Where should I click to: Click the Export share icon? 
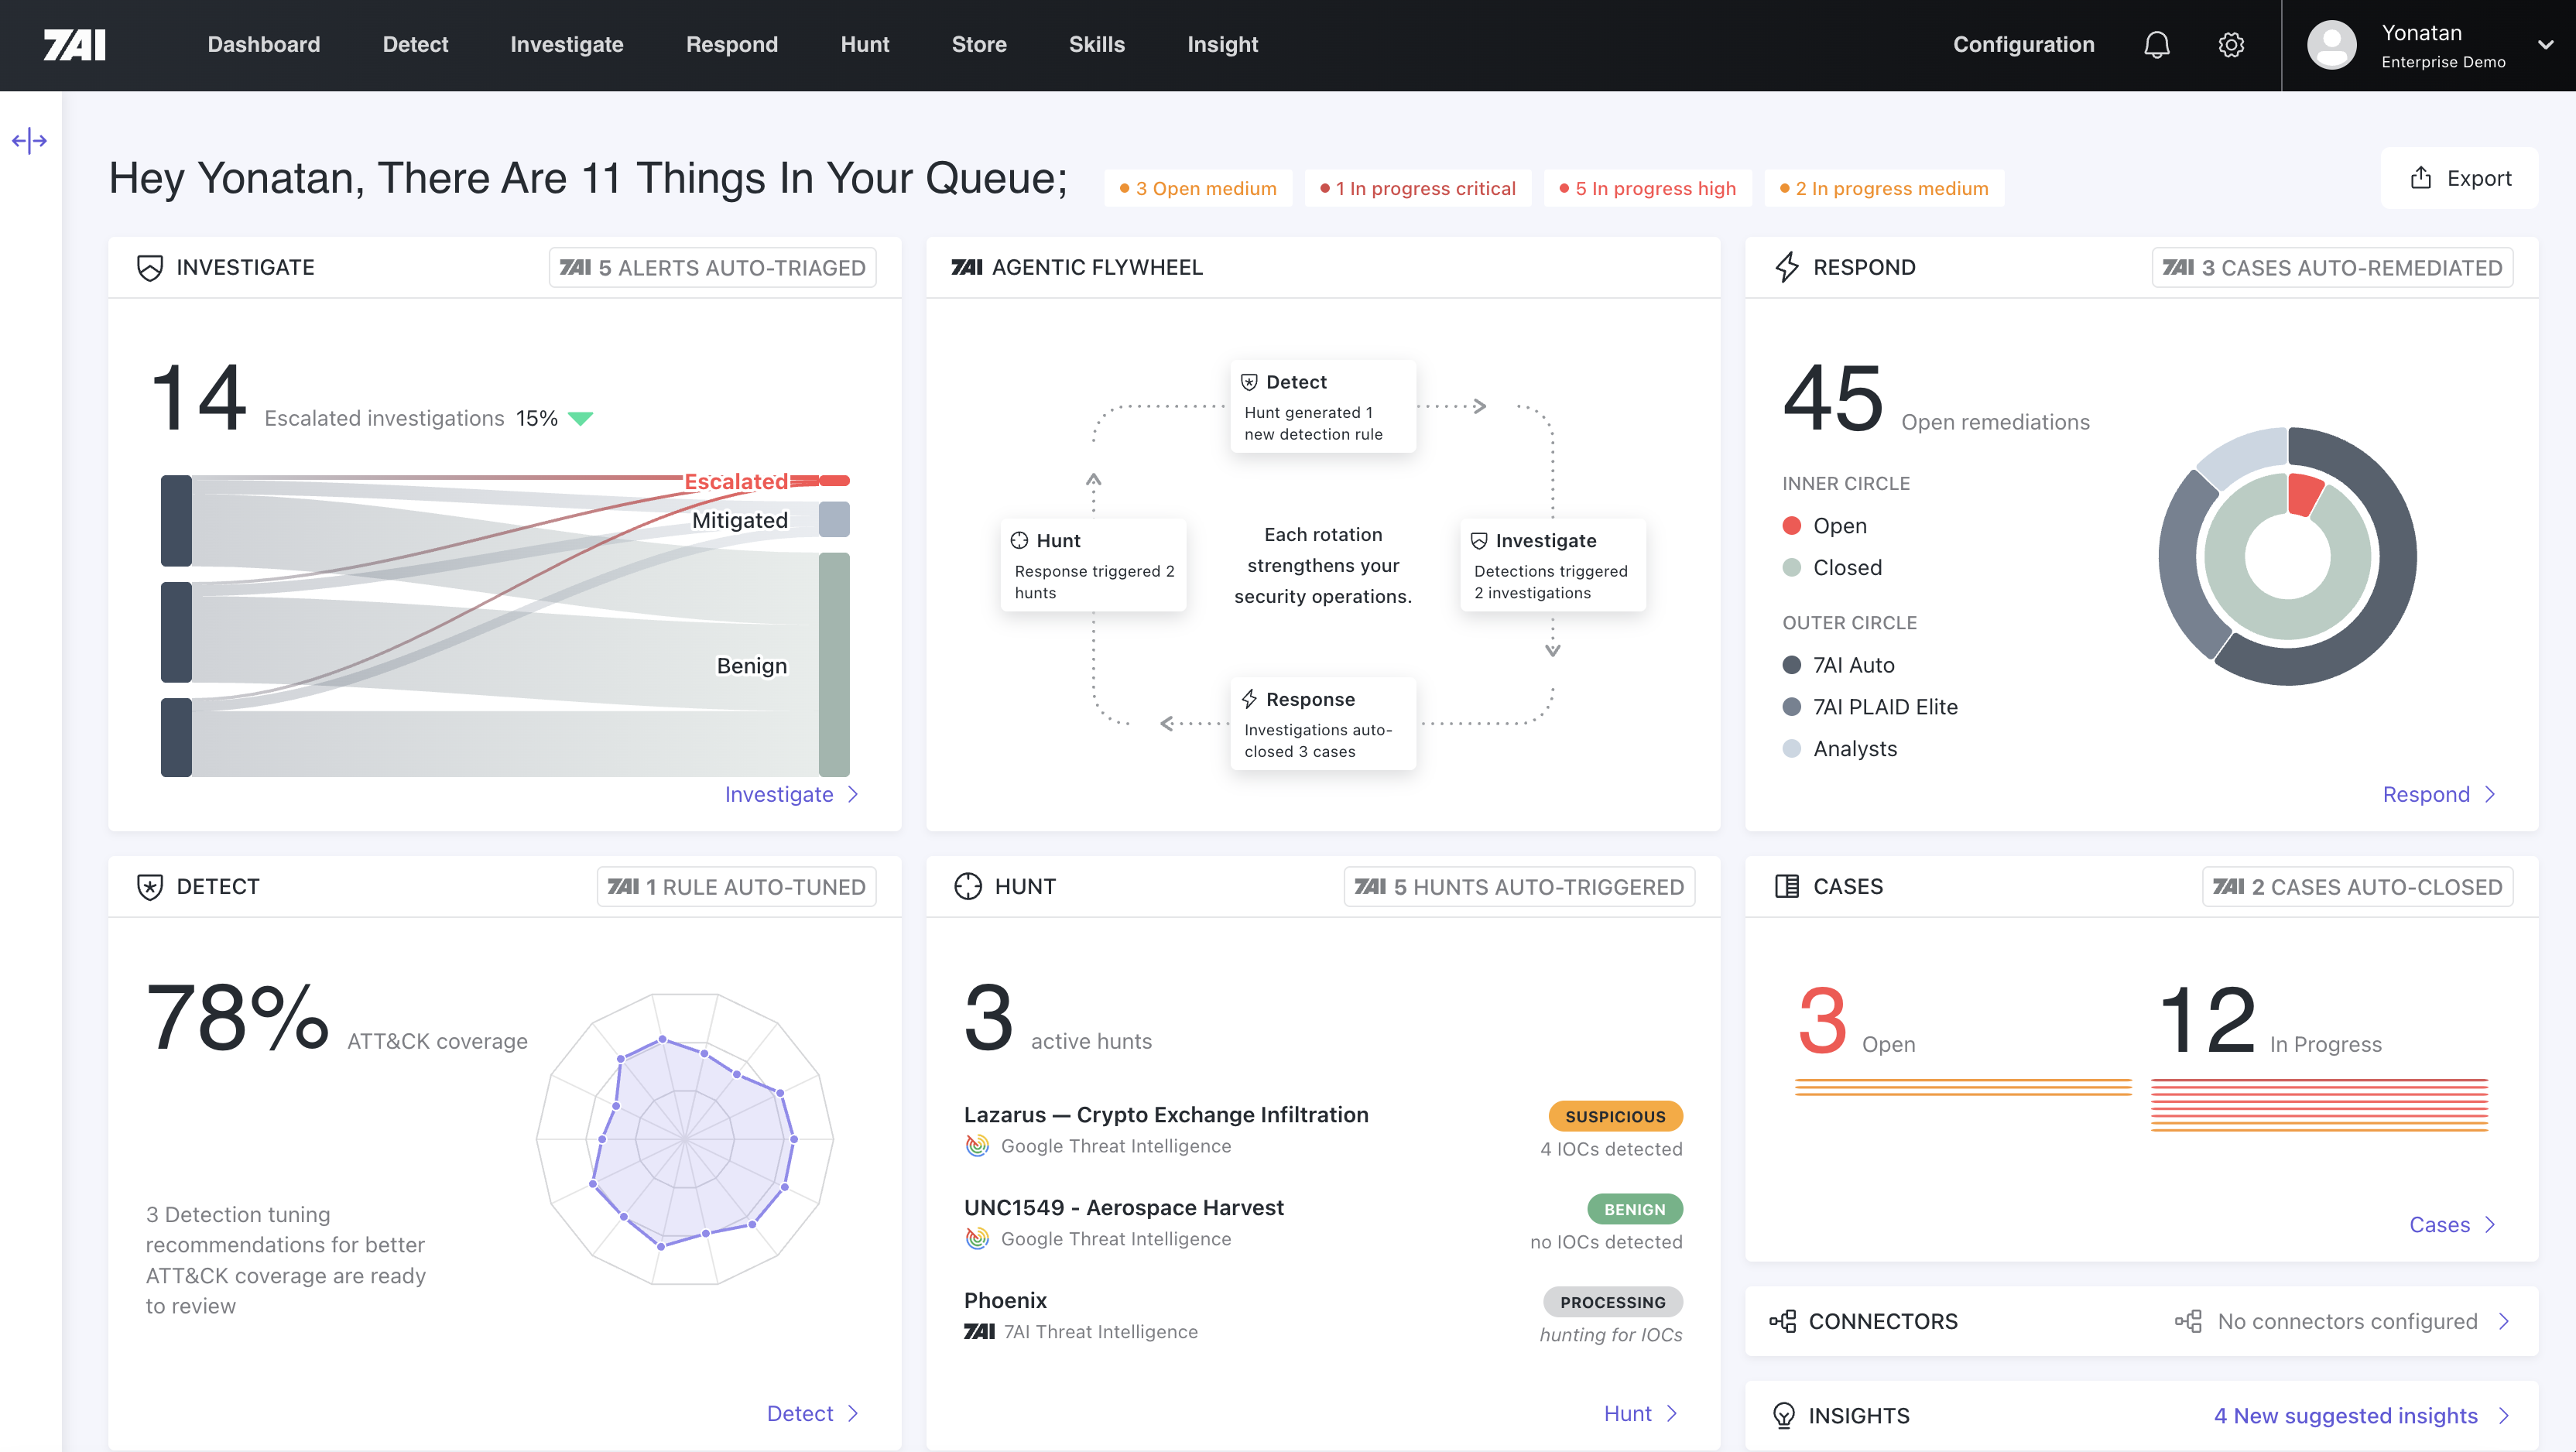(x=2420, y=178)
